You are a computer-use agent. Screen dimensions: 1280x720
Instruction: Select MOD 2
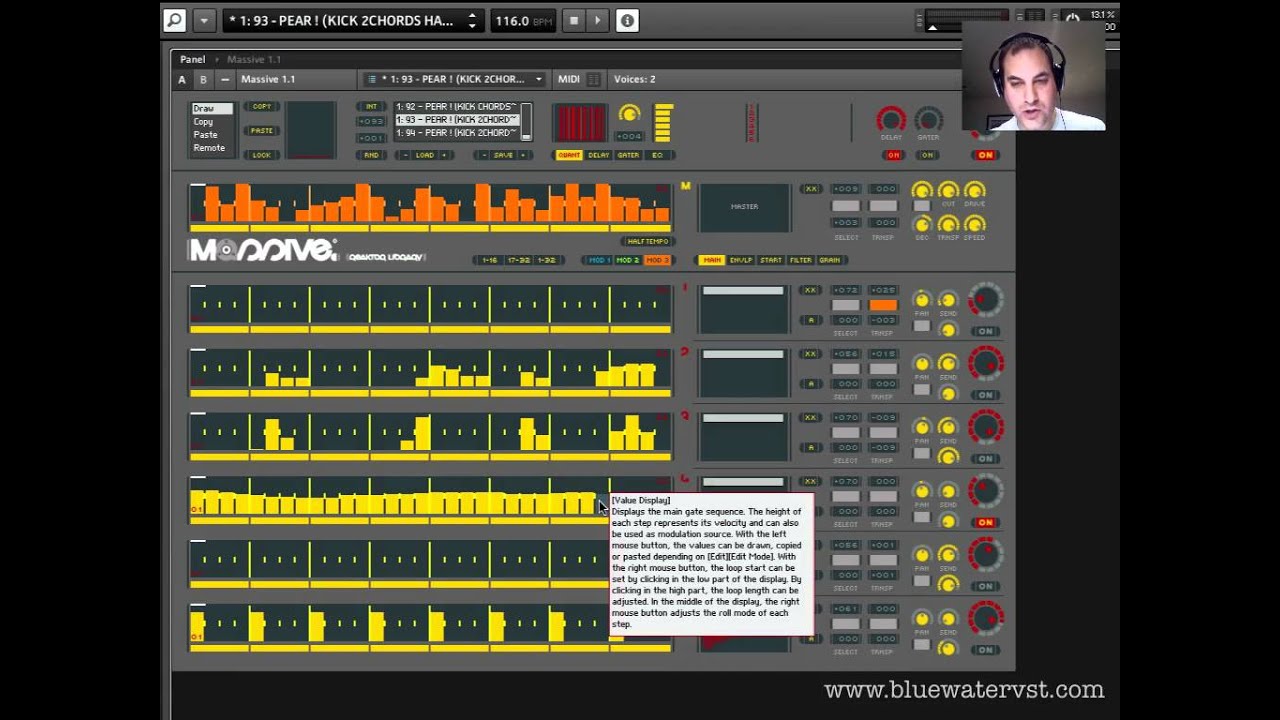tap(627, 260)
